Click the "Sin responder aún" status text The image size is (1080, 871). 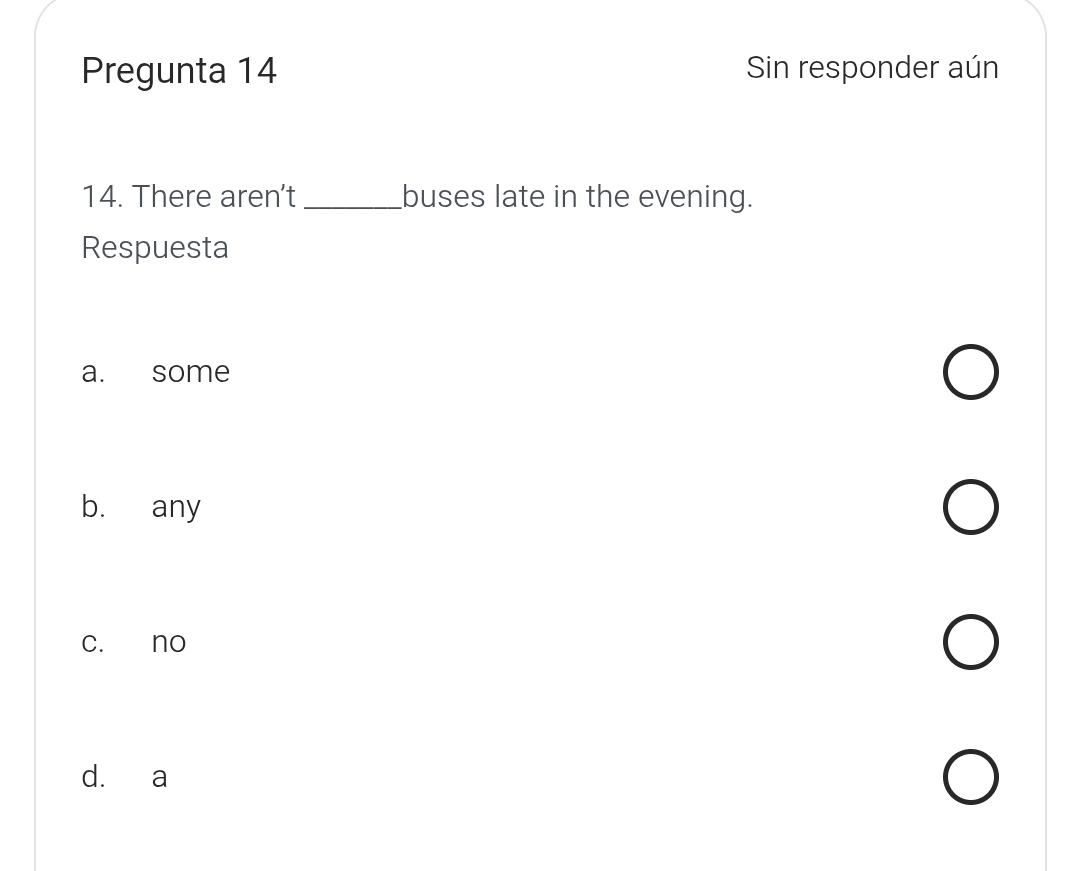[x=871, y=68]
